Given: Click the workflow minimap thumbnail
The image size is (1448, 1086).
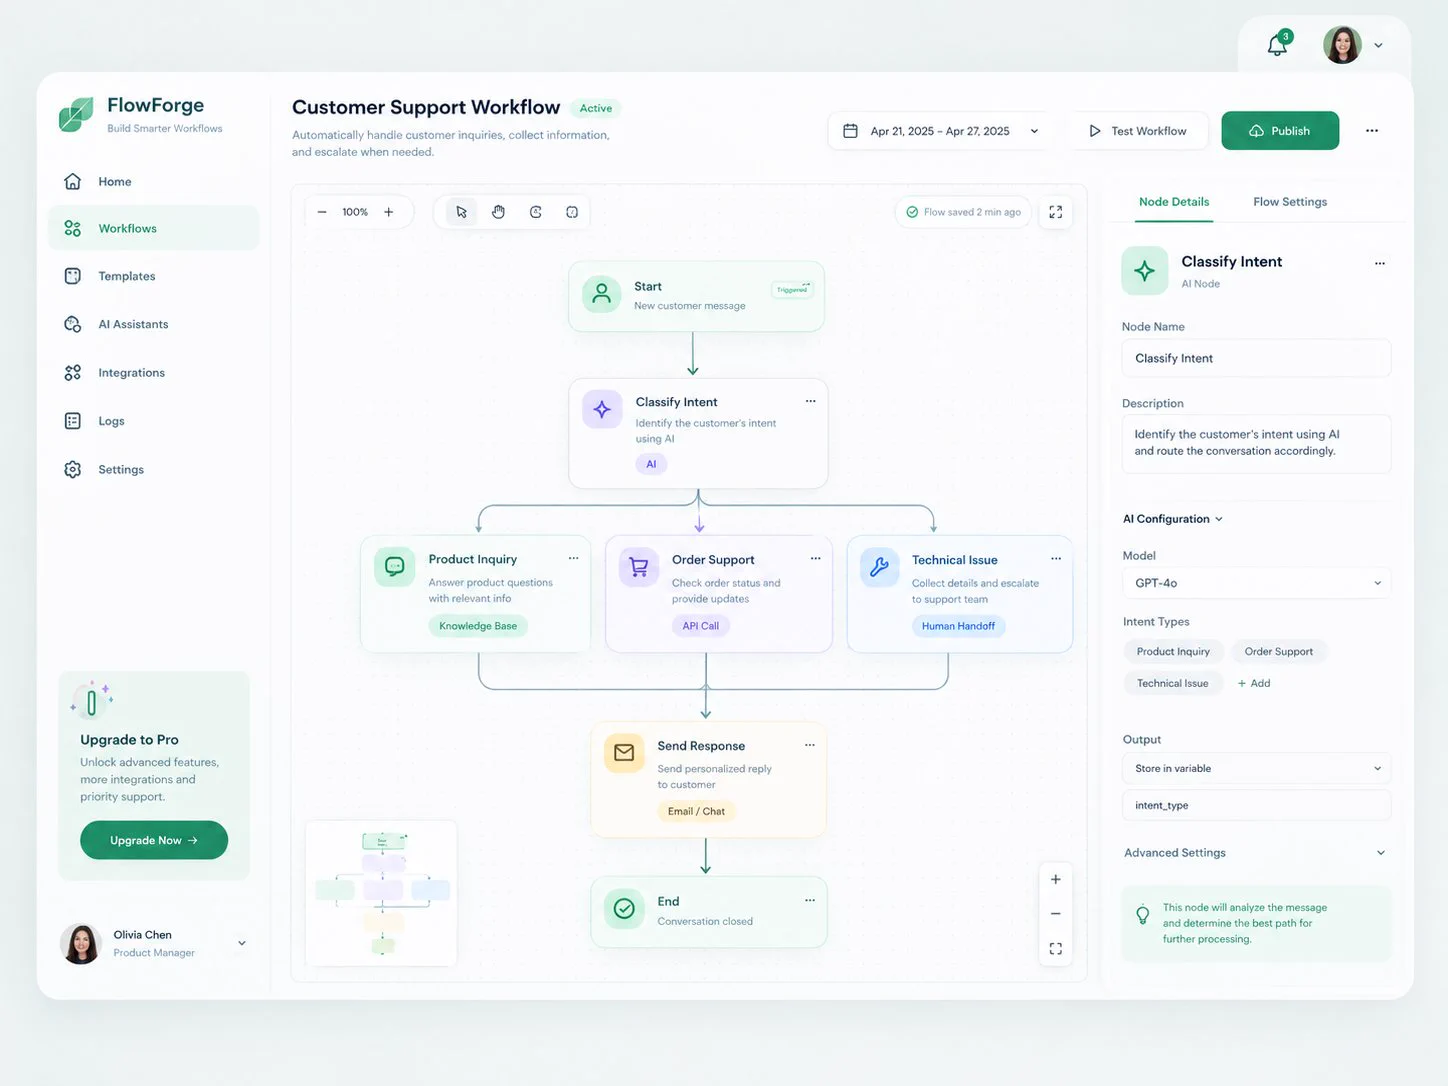Looking at the screenshot, I should (x=381, y=893).
